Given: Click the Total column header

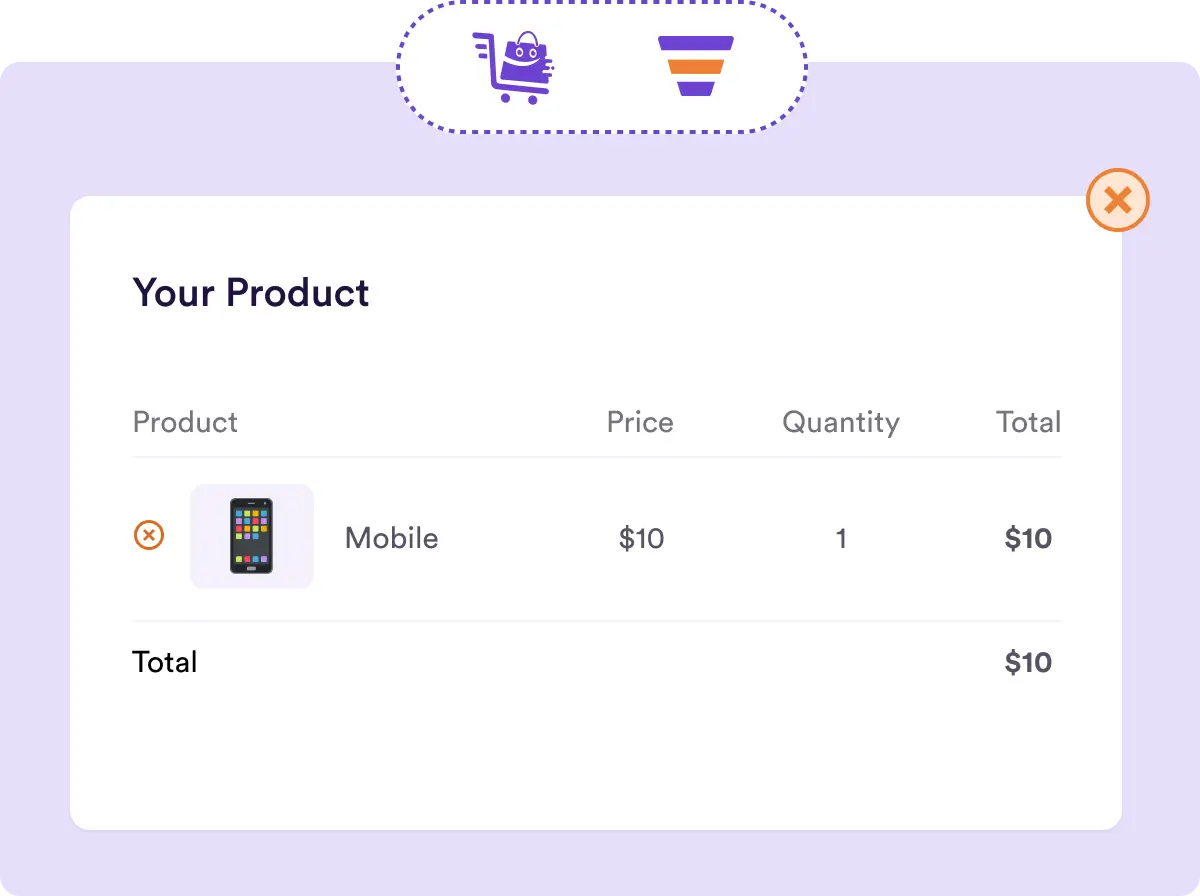Looking at the screenshot, I should 1028,422.
